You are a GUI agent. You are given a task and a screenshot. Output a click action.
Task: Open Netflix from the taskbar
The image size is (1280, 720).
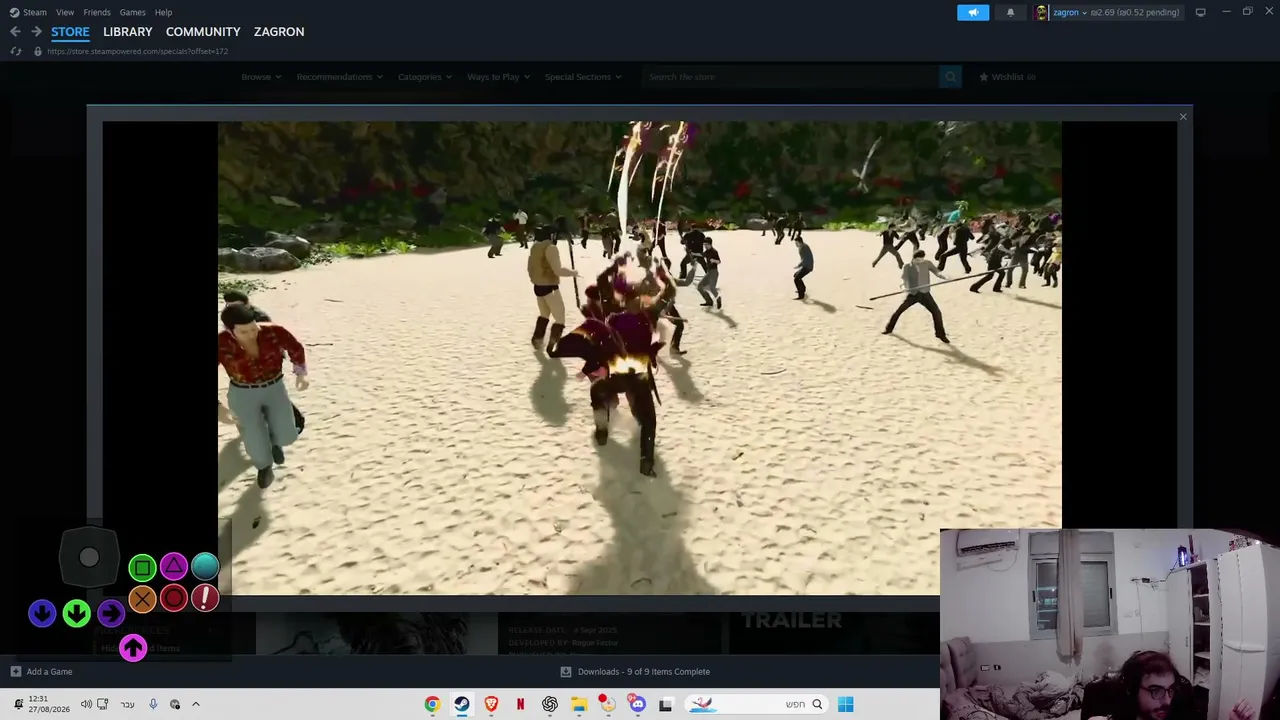pyautogui.click(x=520, y=704)
